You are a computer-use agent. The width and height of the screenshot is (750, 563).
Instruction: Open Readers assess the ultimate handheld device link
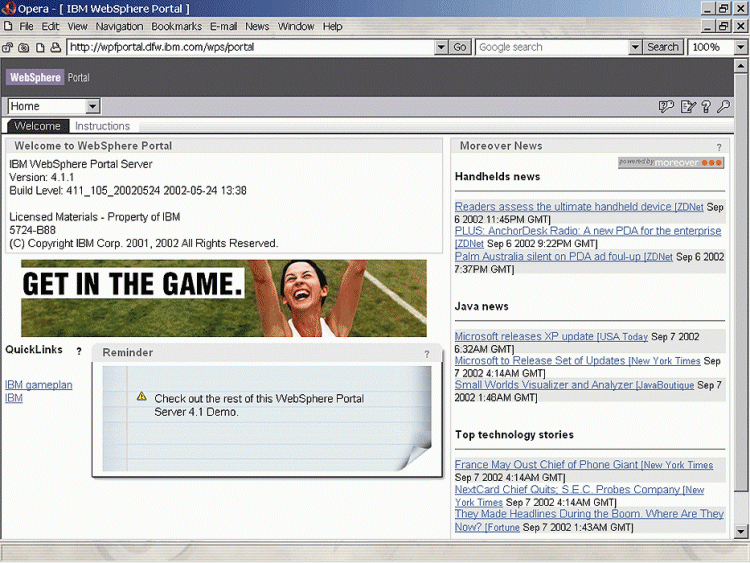(x=579, y=207)
